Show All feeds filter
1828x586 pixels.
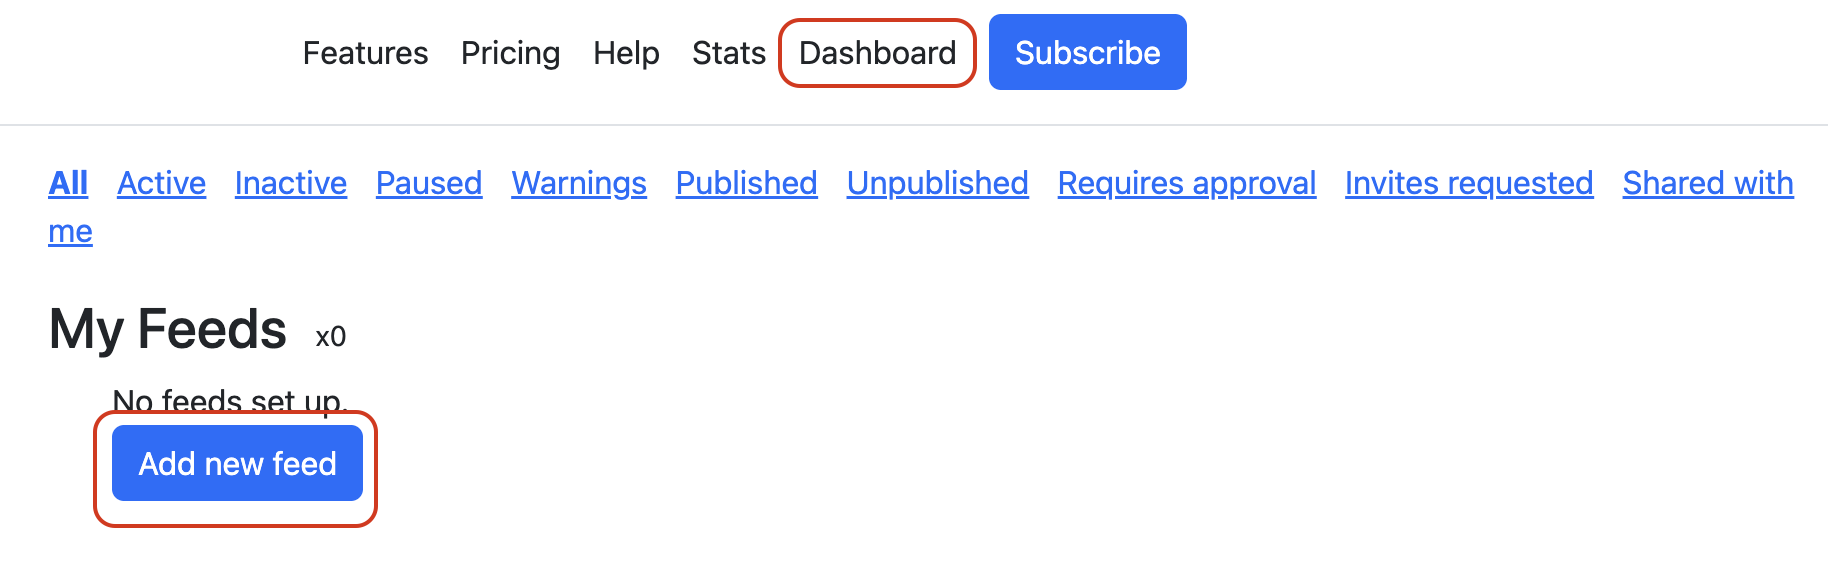pyautogui.click(x=68, y=183)
